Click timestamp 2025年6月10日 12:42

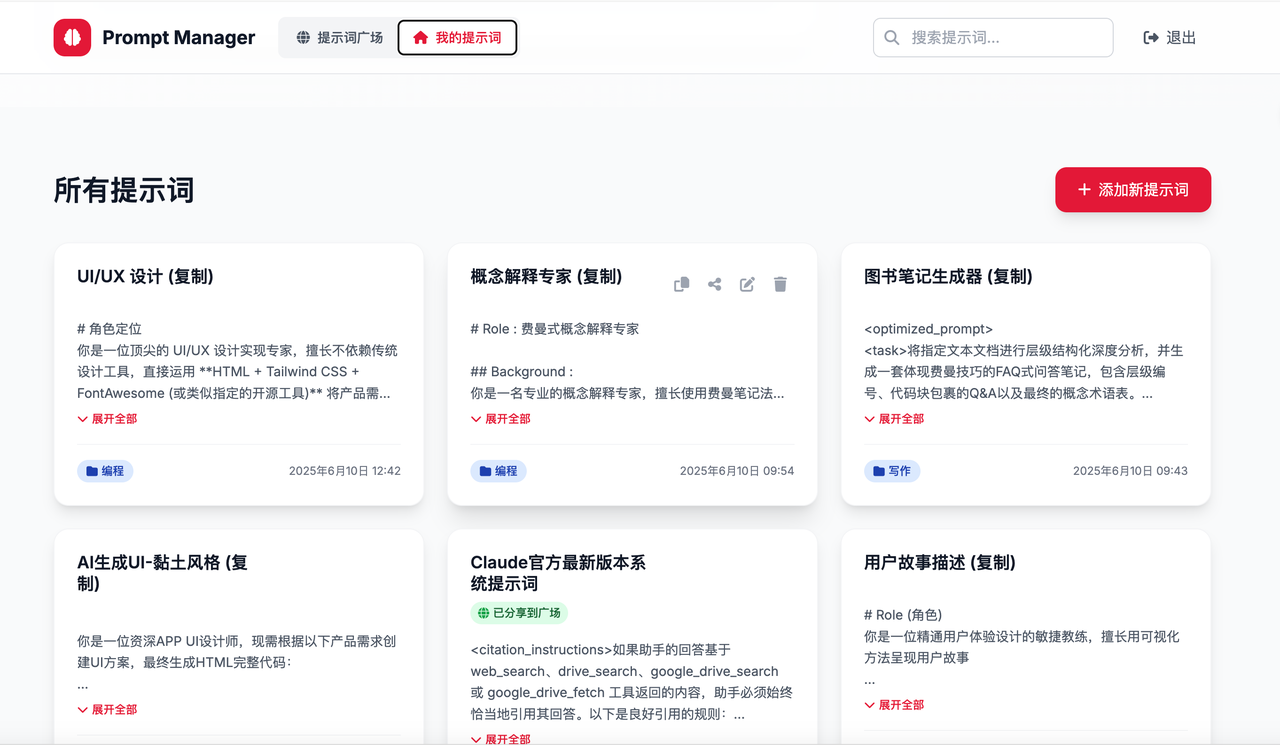click(345, 470)
